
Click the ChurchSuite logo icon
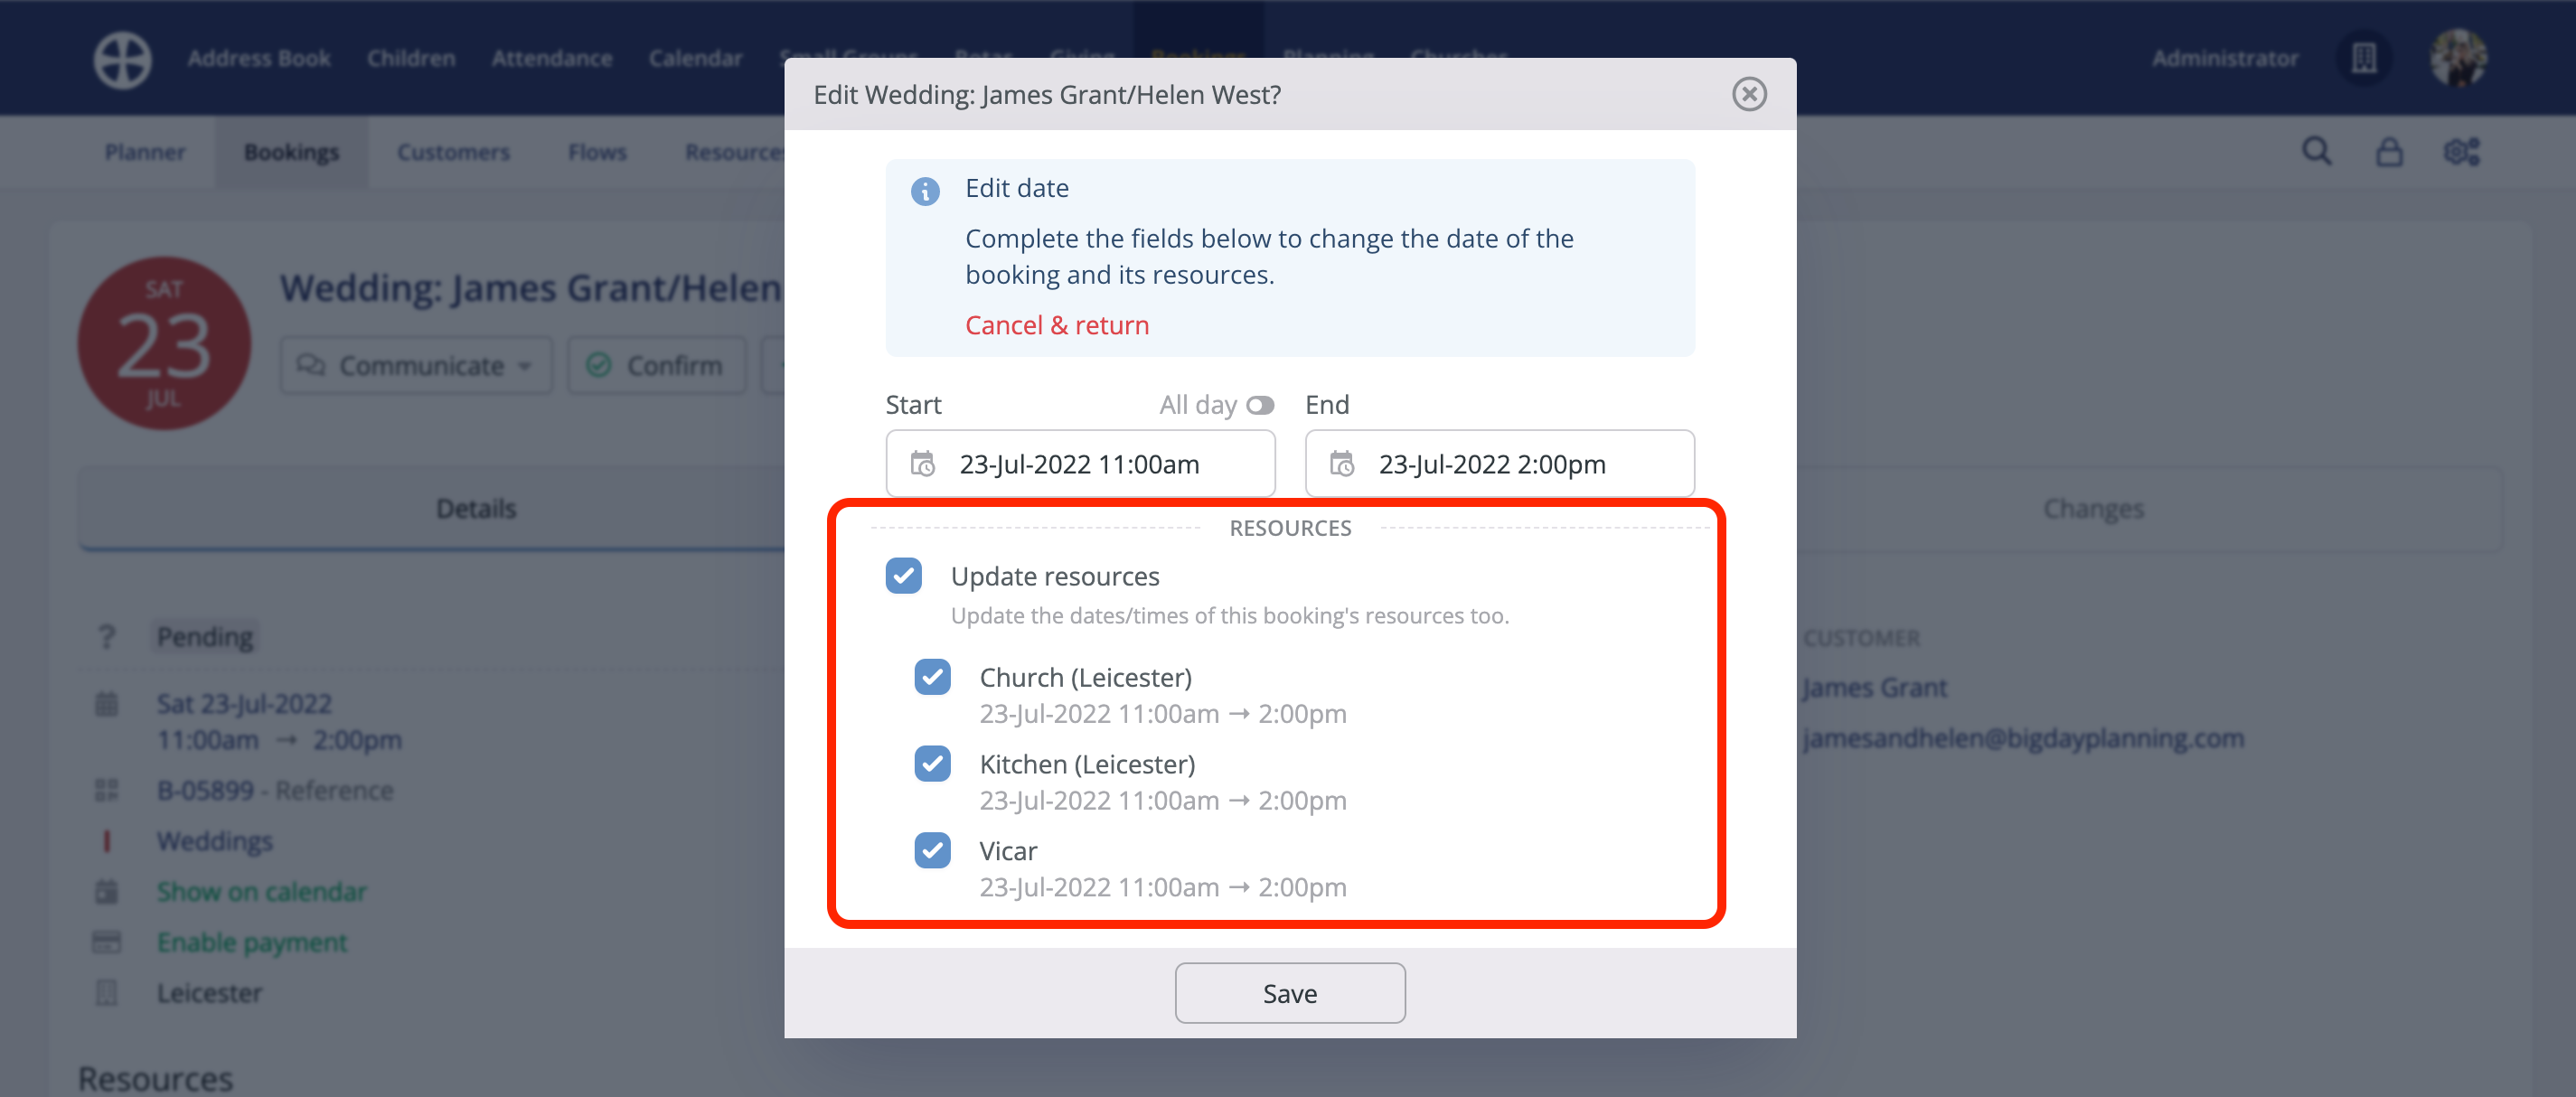coord(121,58)
